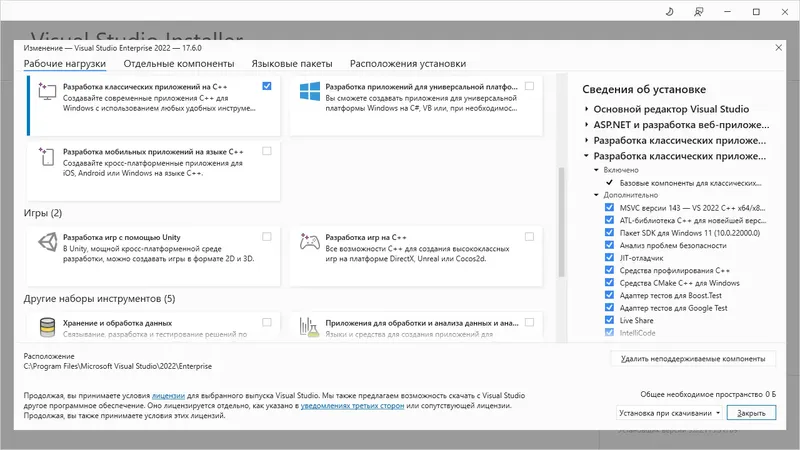The height and width of the screenshot is (450, 800).
Task: Click the feedback icon in title bar
Action: (x=699, y=12)
